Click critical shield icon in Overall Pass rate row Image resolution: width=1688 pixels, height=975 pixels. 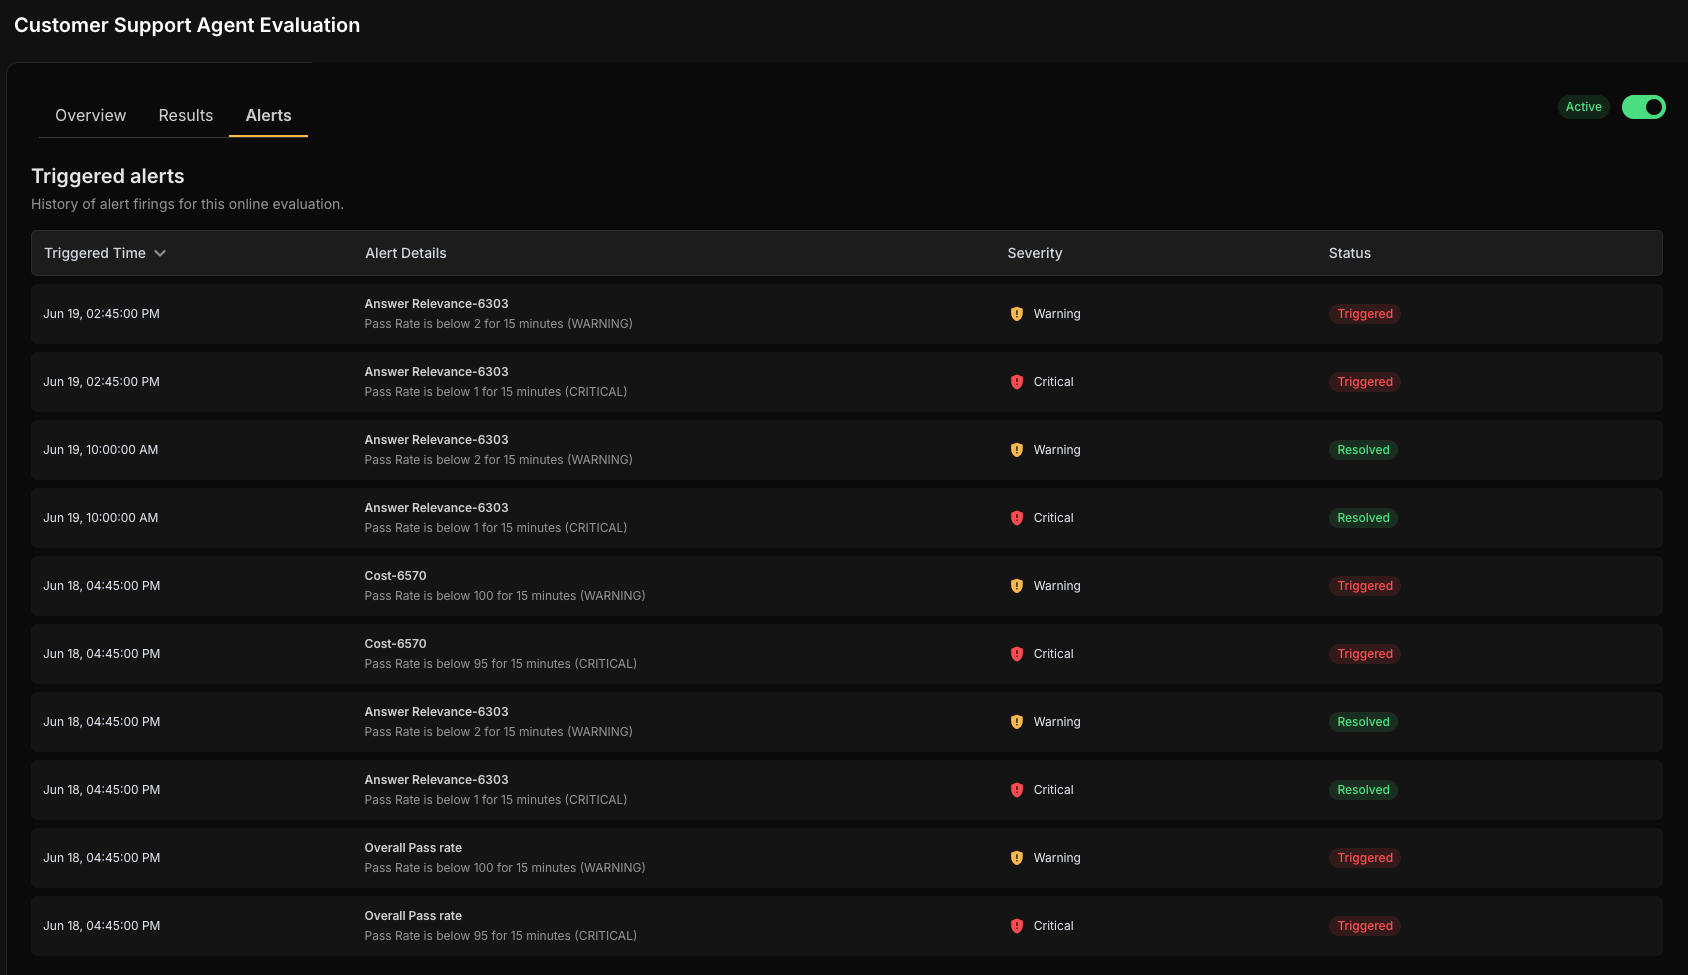1017,926
